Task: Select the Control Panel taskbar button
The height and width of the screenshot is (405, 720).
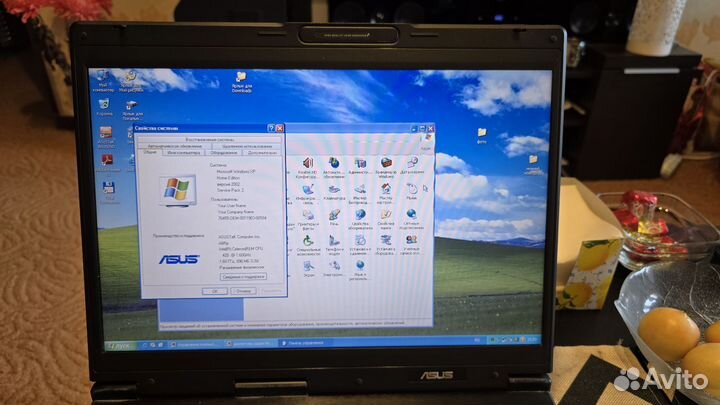Action: [305, 343]
